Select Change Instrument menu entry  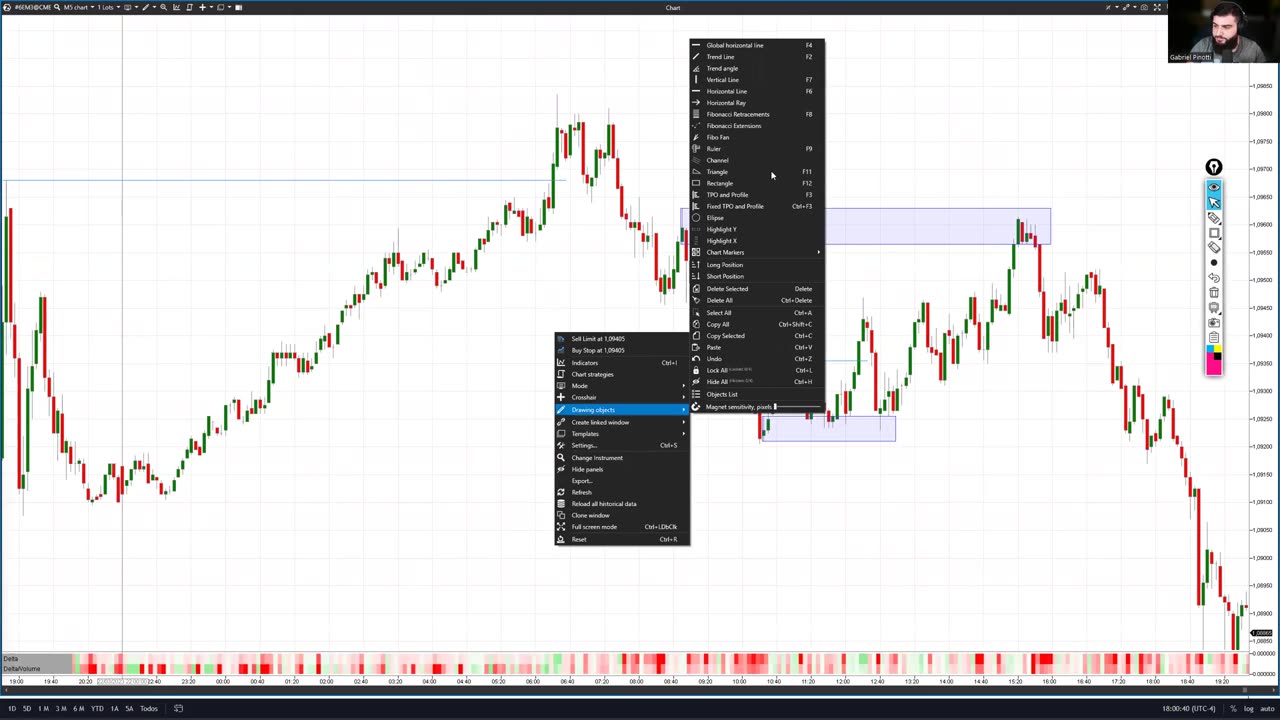(622, 458)
